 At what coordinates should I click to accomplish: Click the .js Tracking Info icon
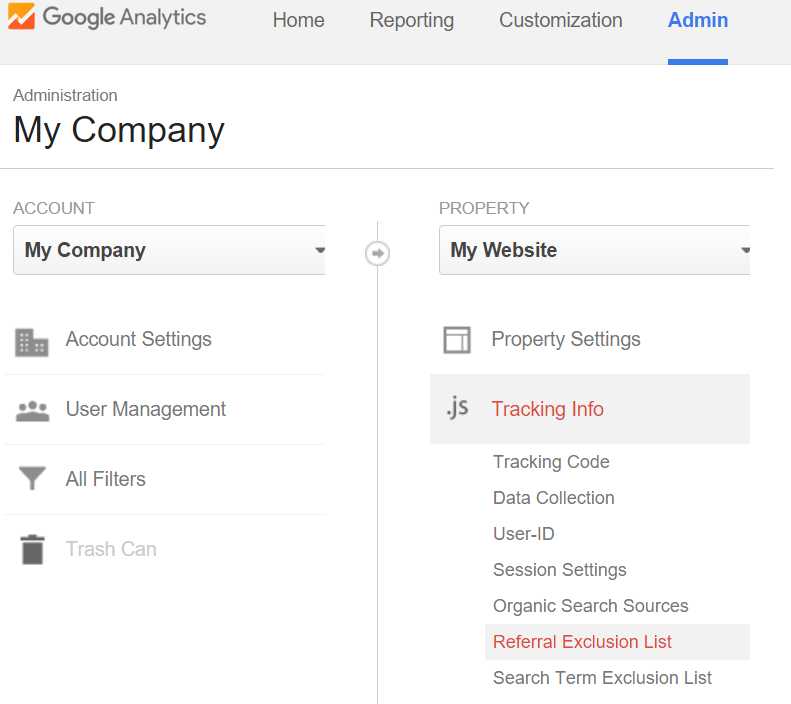[x=458, y=407]
